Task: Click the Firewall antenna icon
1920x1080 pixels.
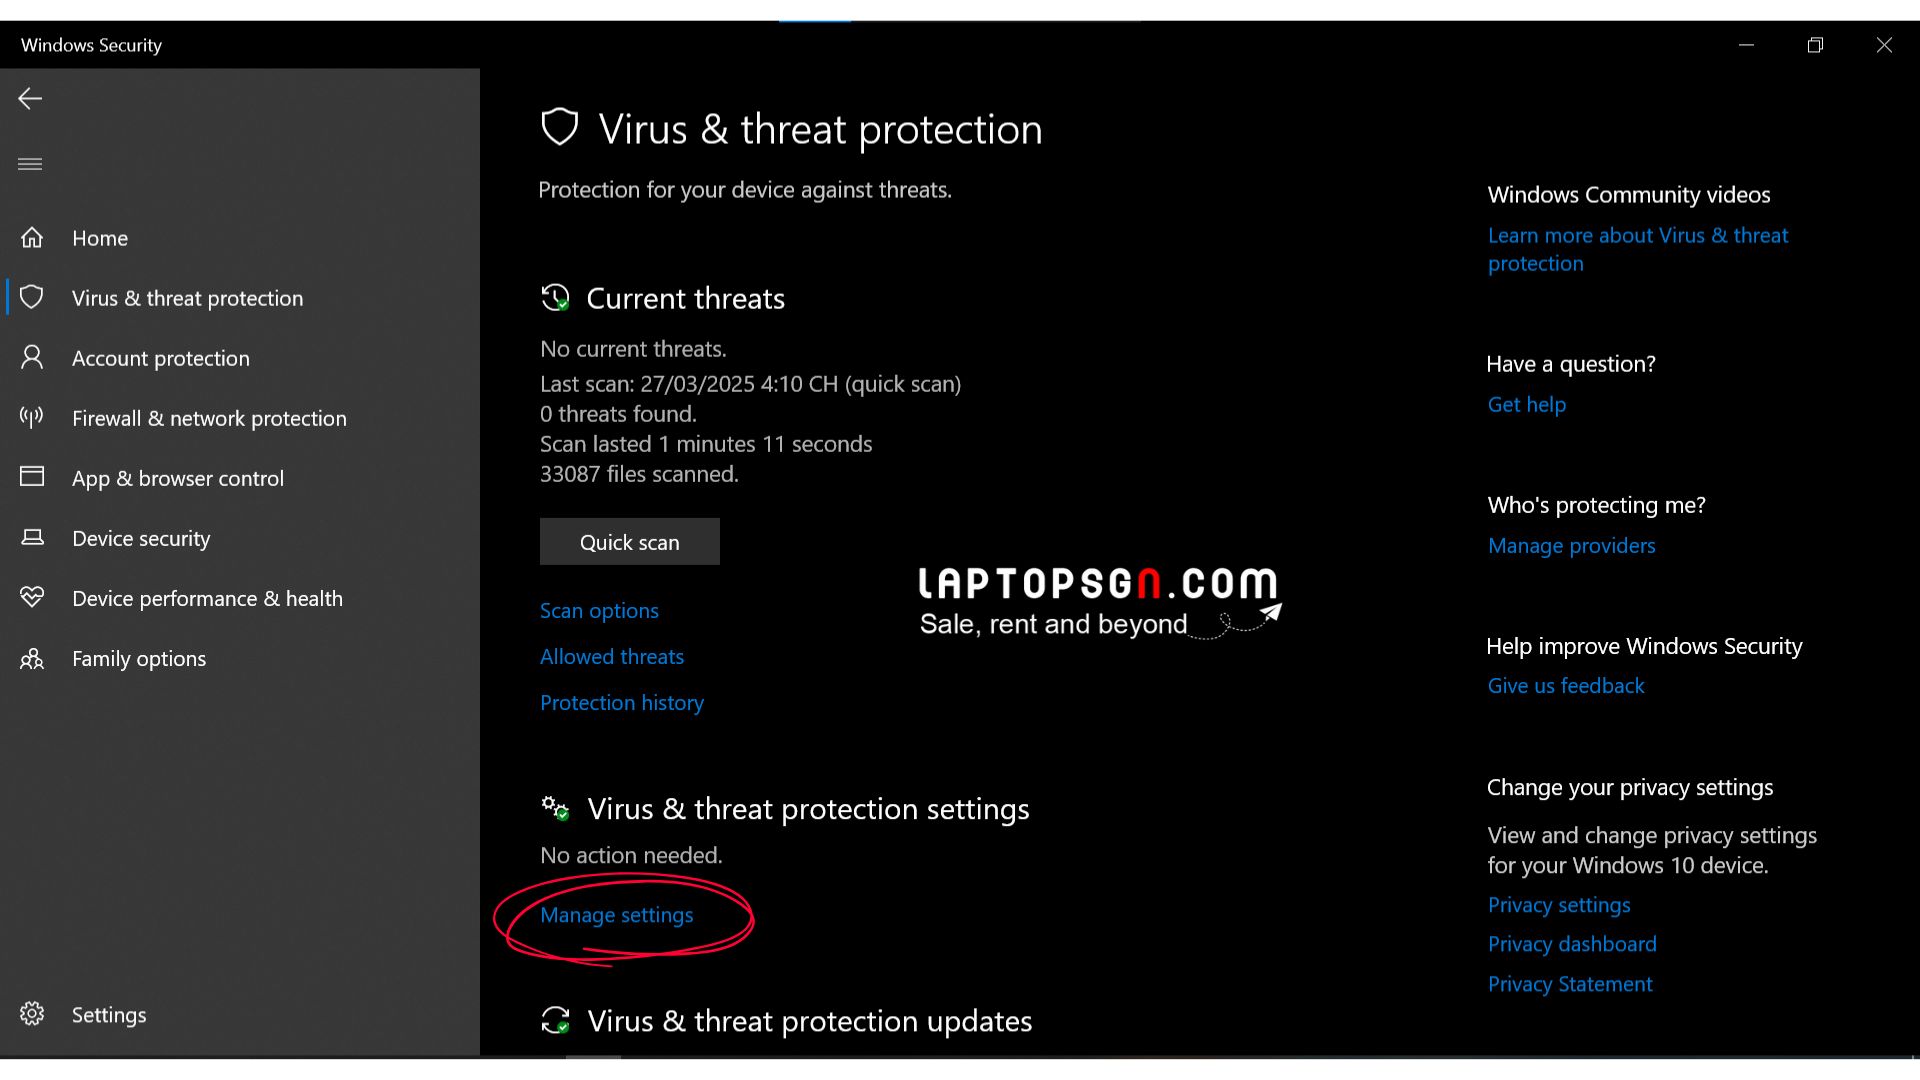Action: 32,417
